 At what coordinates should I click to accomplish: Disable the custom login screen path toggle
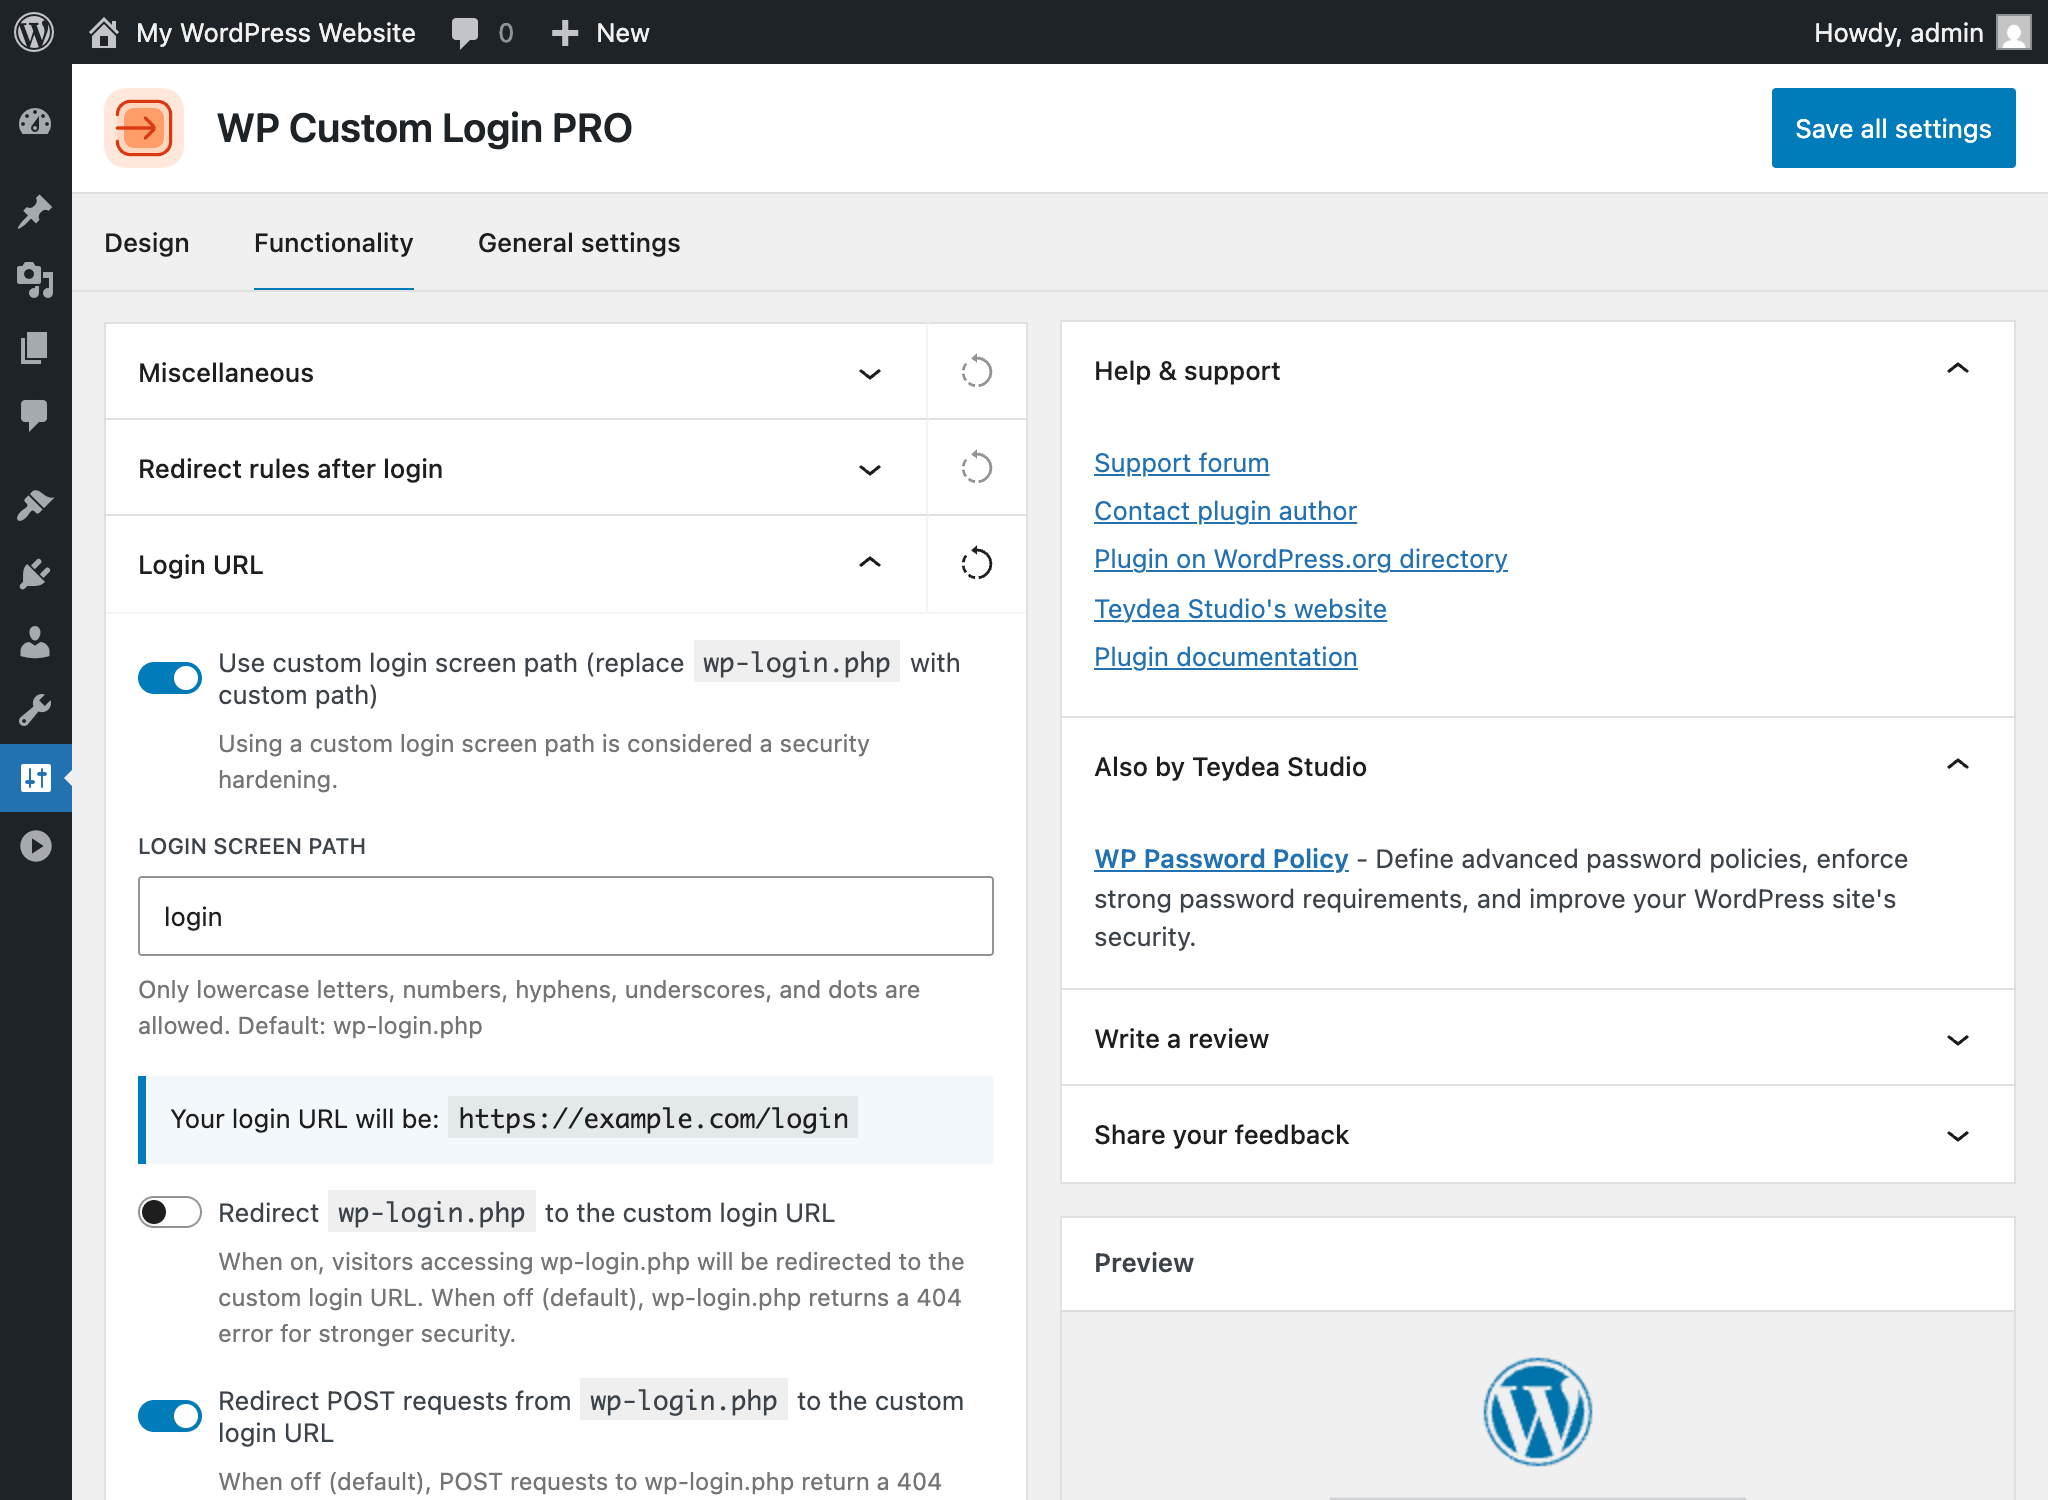coord(170,678)
